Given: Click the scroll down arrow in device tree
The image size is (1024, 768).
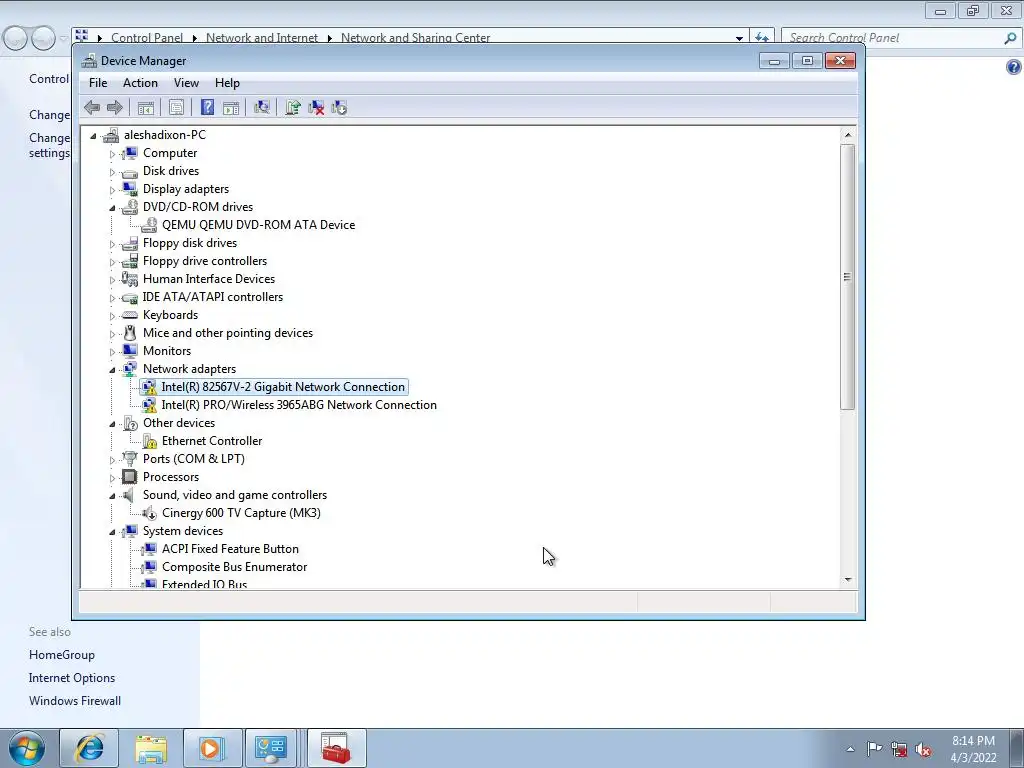Looking at the screenshot, I should [848, 579].
